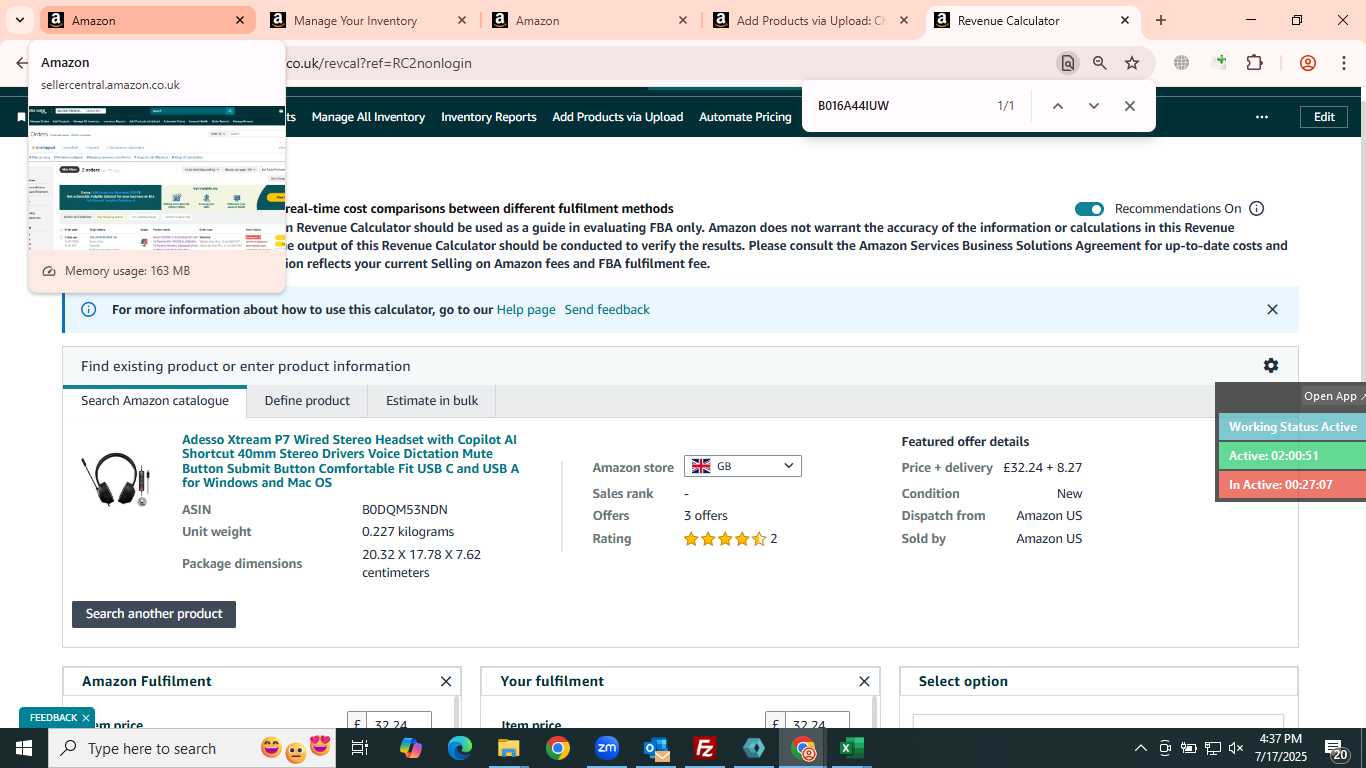This screenshot has width=1366, height=768.
Task: Switch to Estimate in bulk tab
Action: (432, 401)
